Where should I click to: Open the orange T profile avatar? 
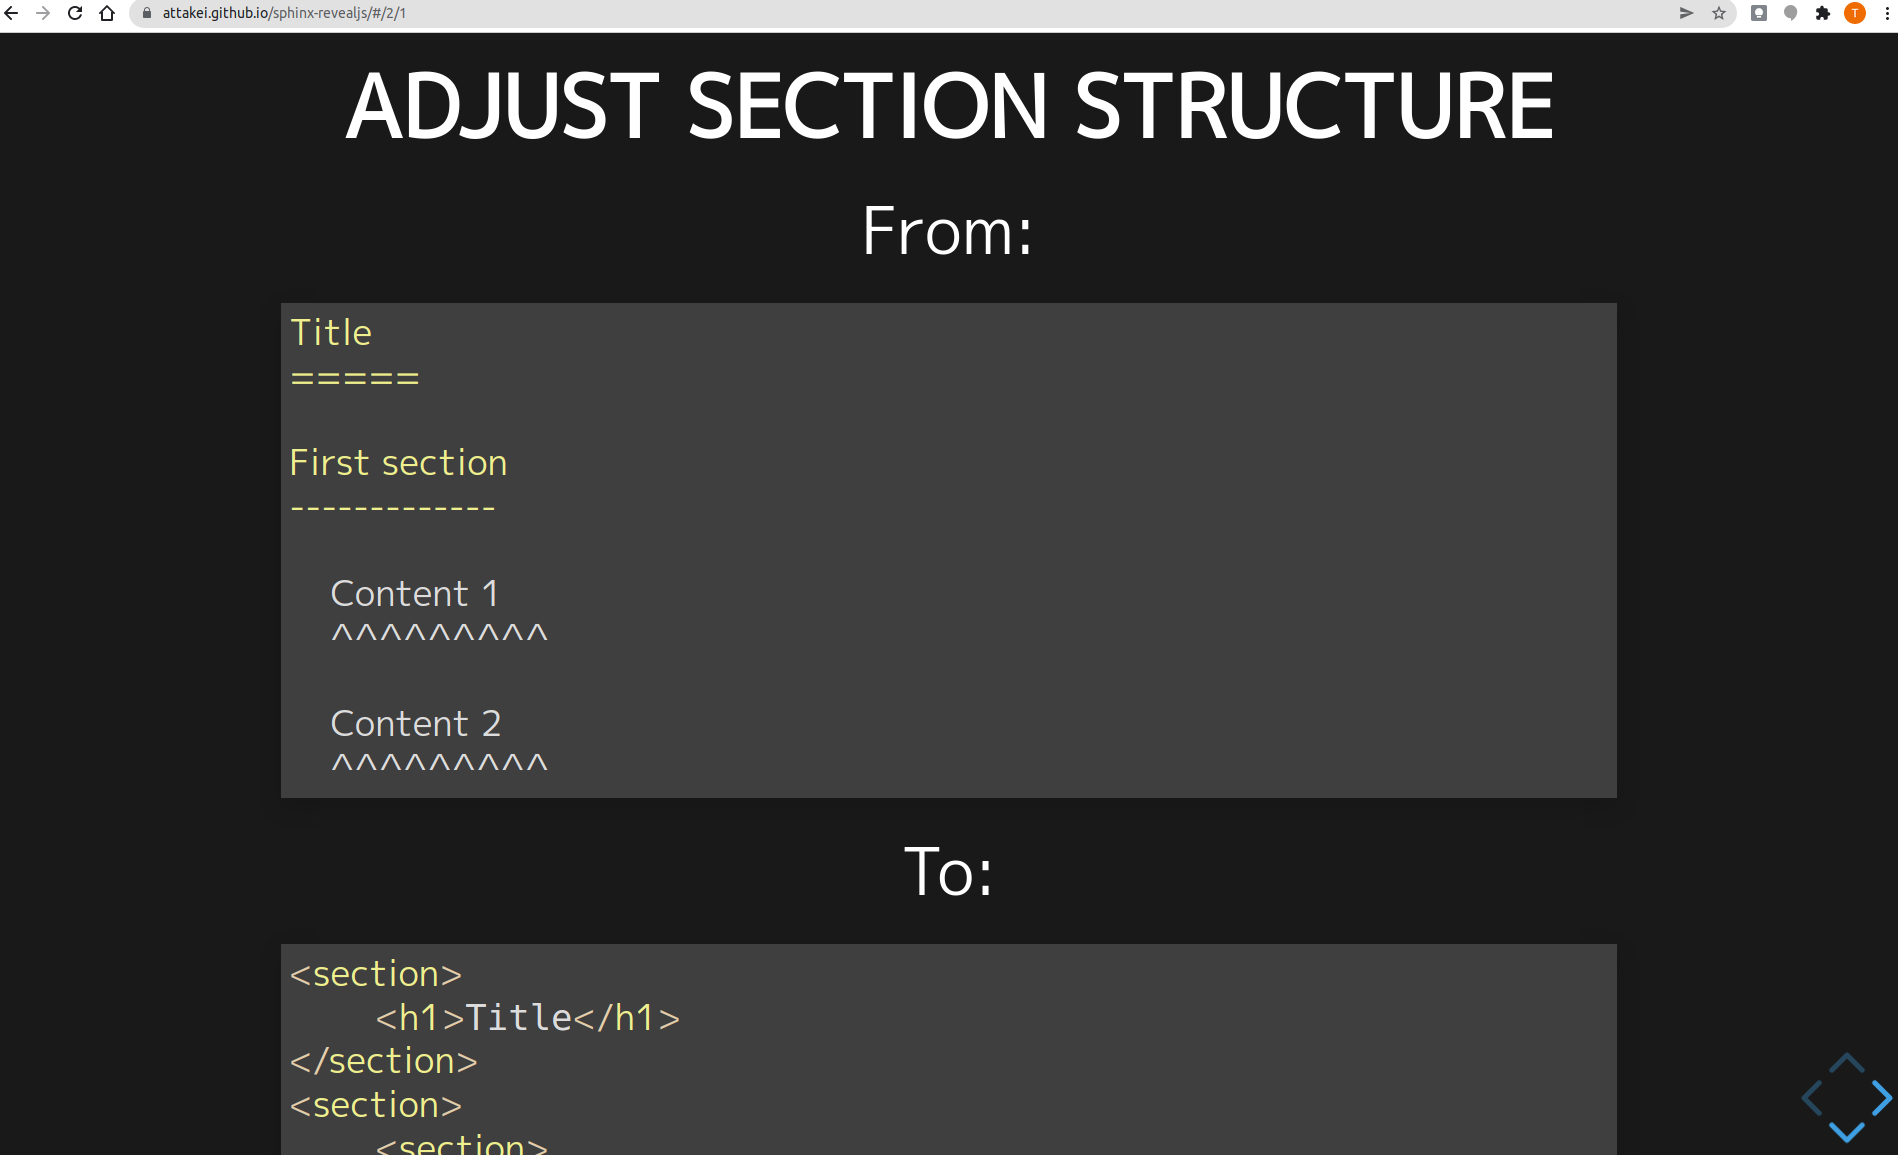click(1856, 13)
